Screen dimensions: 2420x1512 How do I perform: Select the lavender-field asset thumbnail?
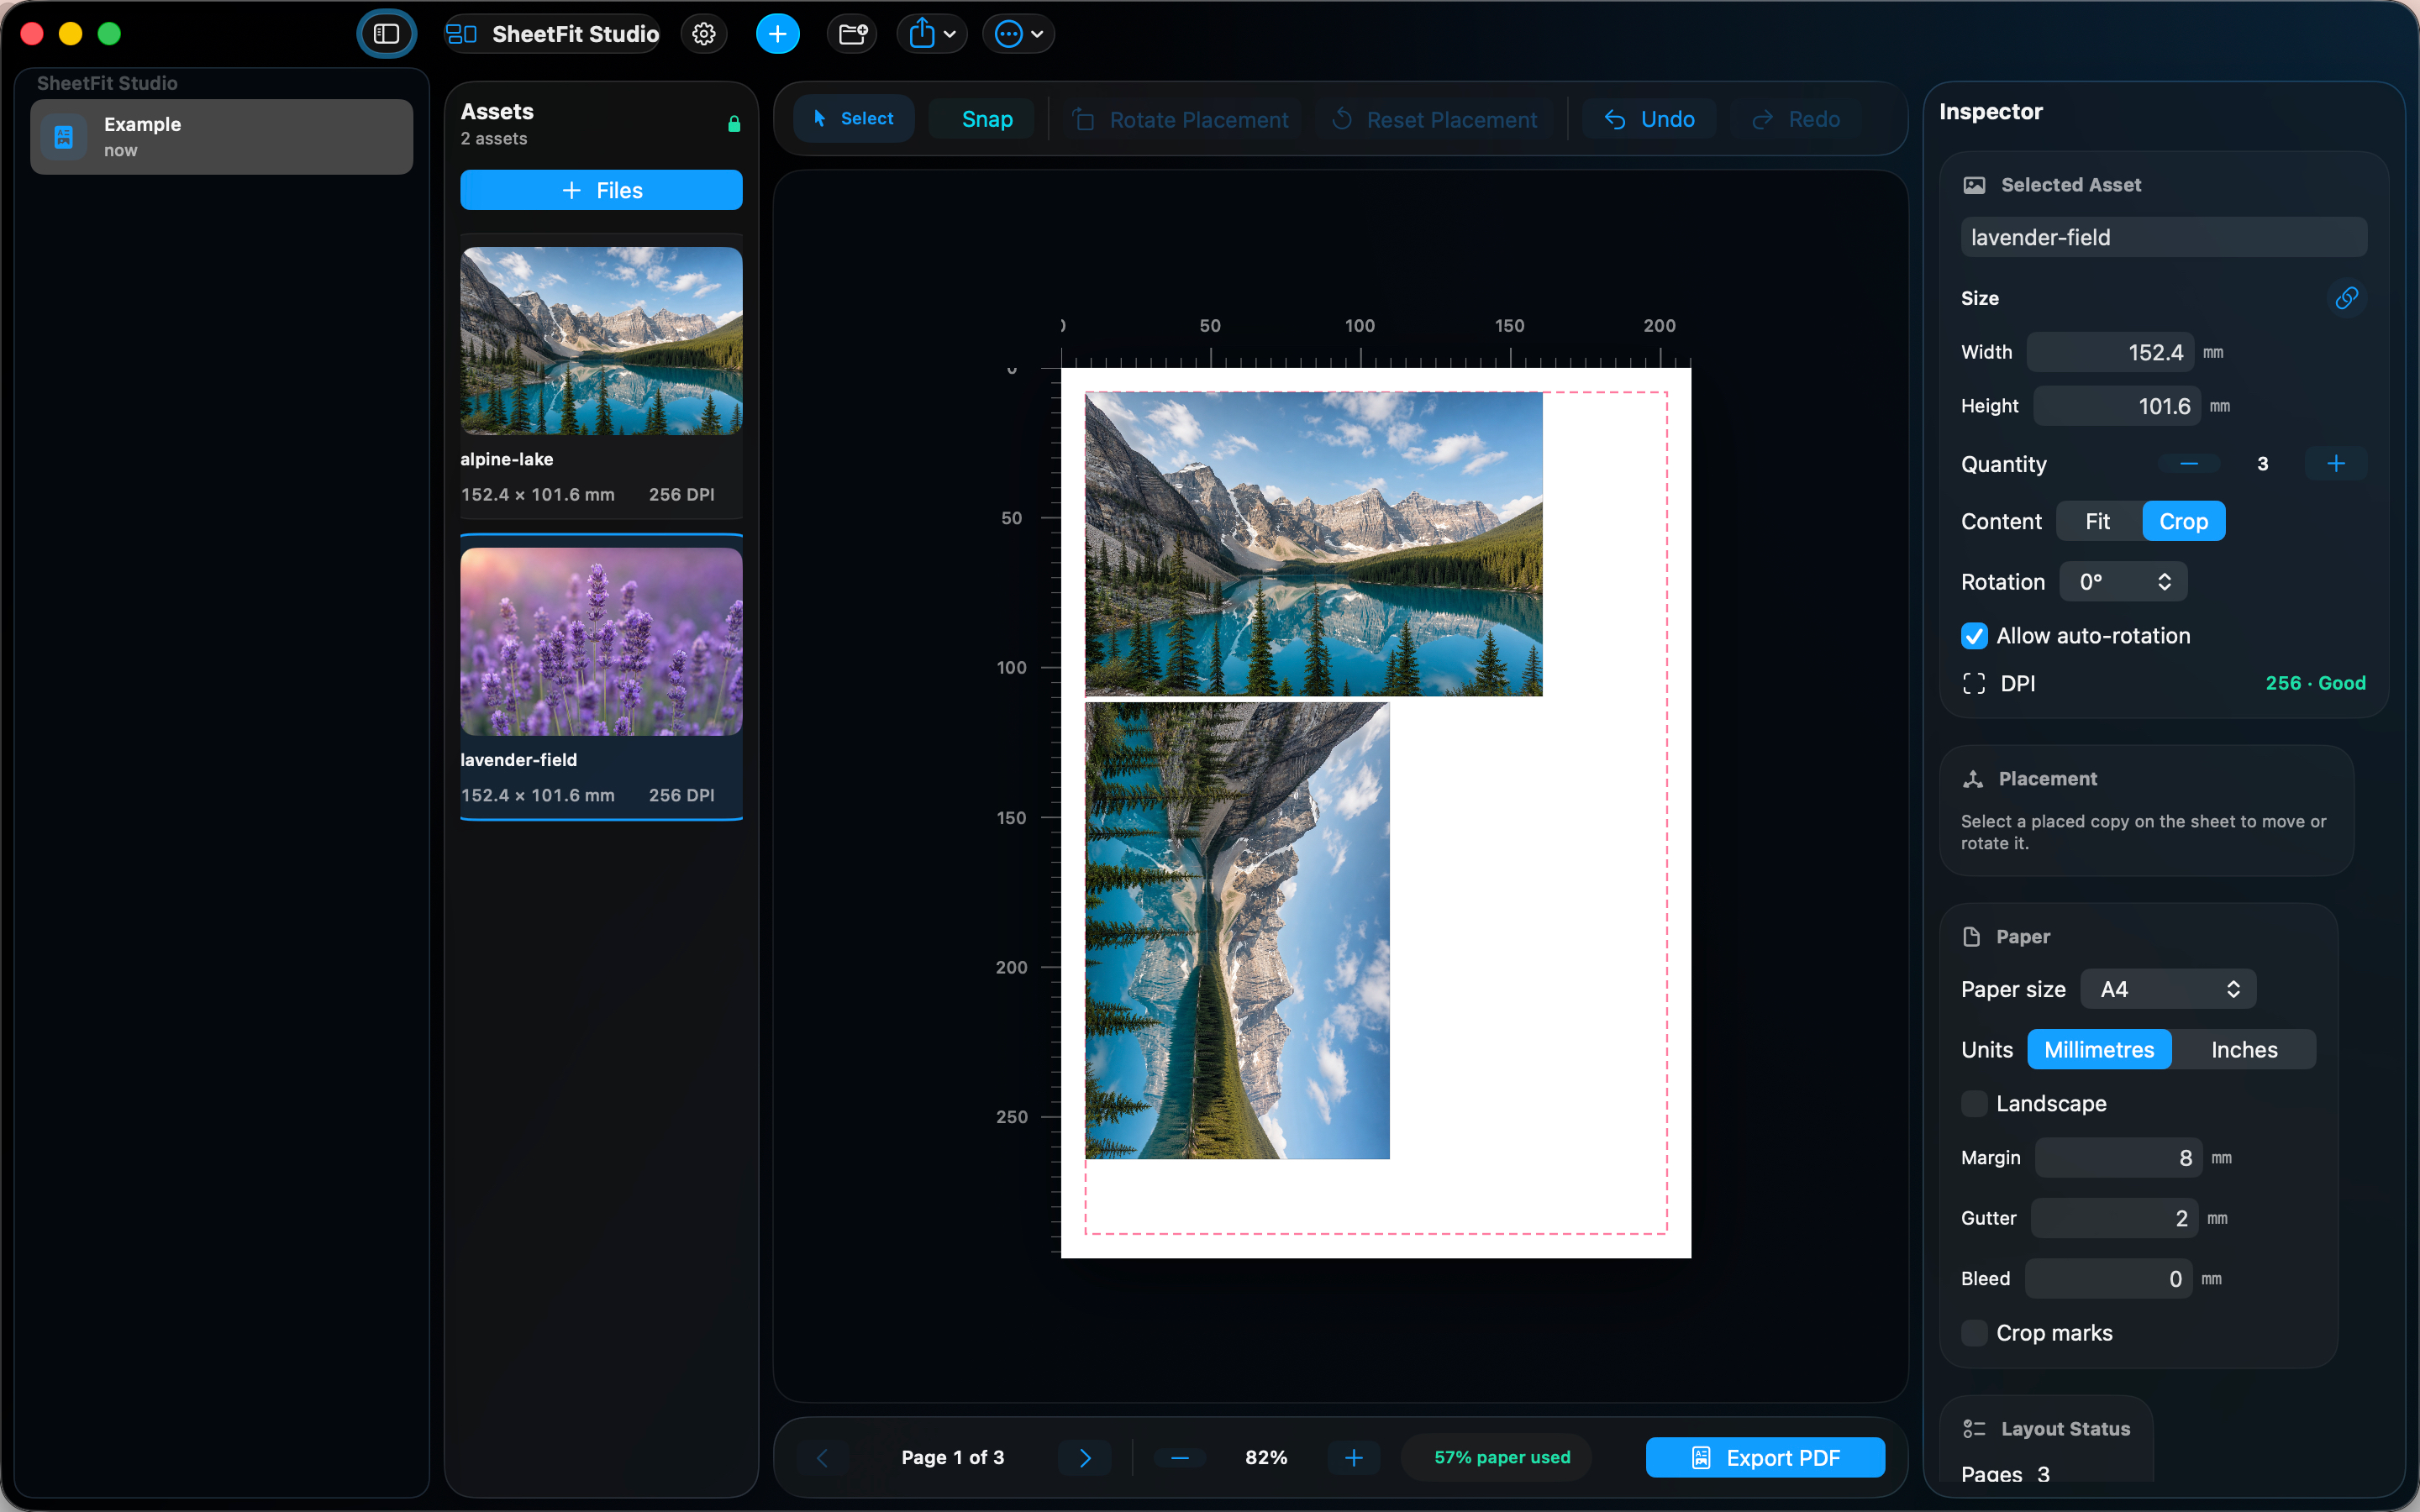601,642
